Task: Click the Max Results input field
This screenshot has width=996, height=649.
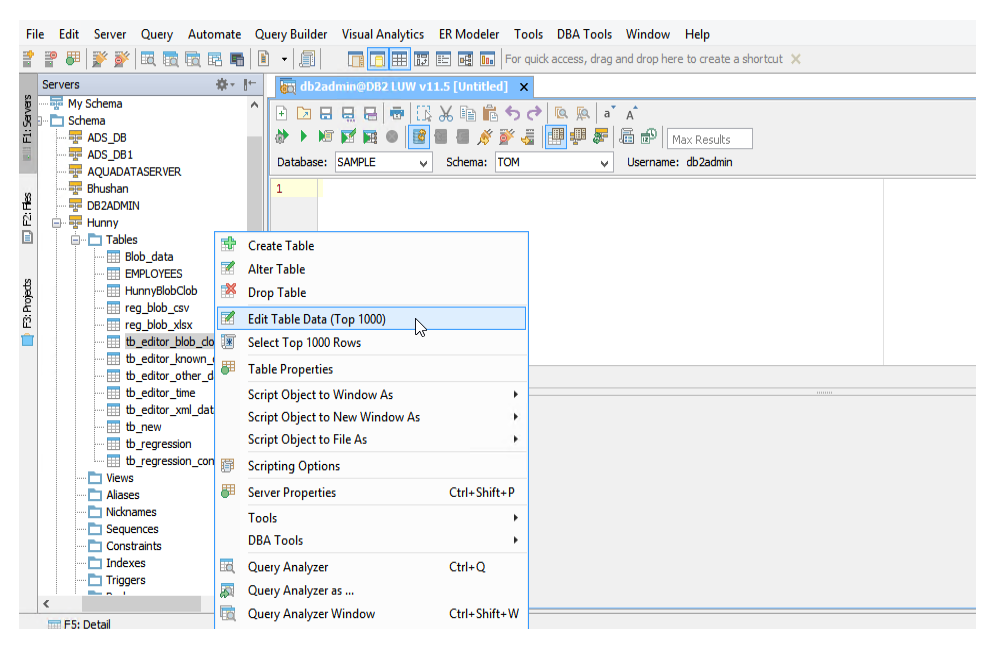Action: point(709,139)
